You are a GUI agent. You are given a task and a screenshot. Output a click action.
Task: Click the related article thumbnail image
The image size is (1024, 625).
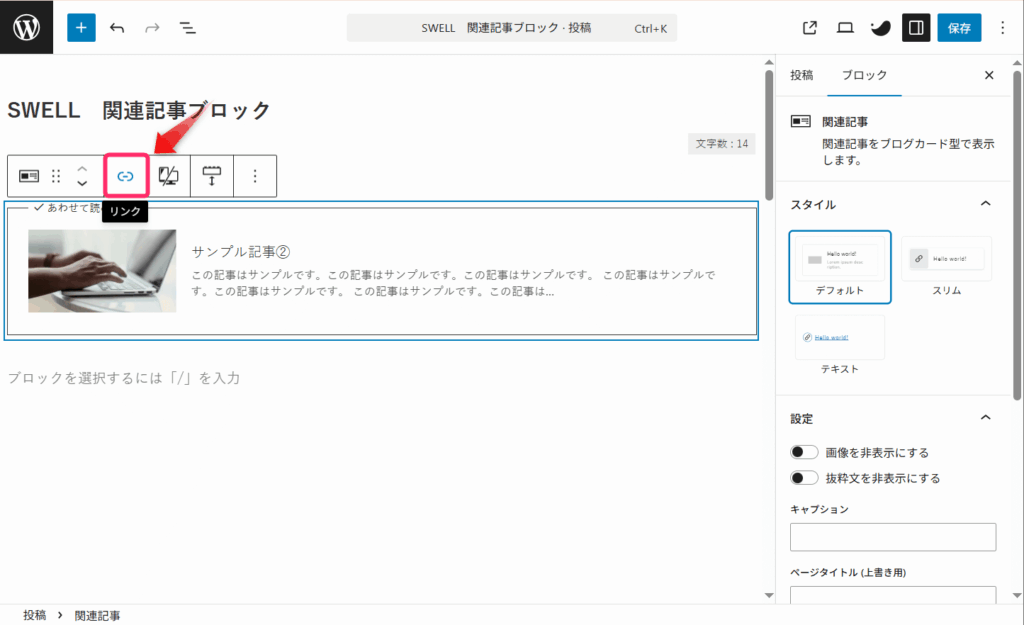tap(102, 270)
